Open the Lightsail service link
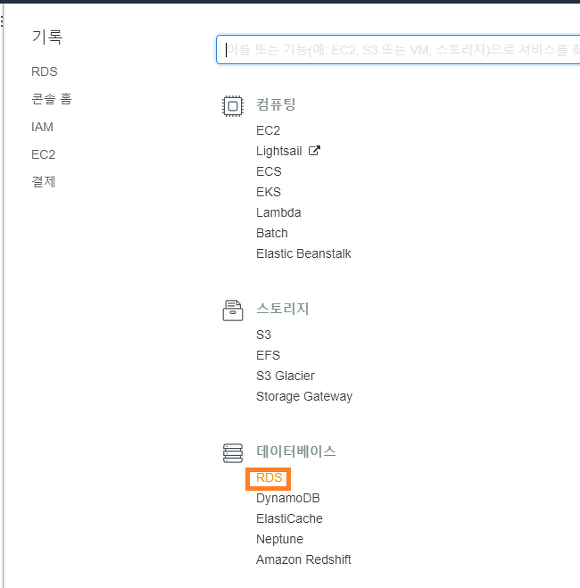The image size is (580, 588). click(x=279, y=151)
